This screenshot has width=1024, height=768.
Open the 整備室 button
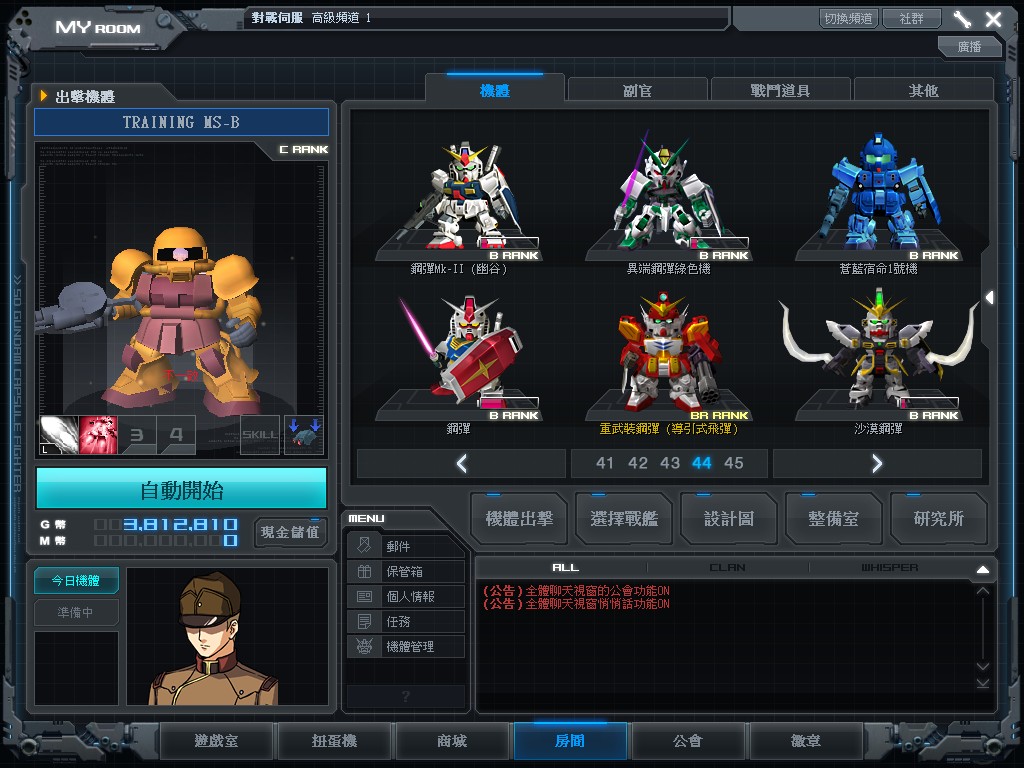point(833,519)
